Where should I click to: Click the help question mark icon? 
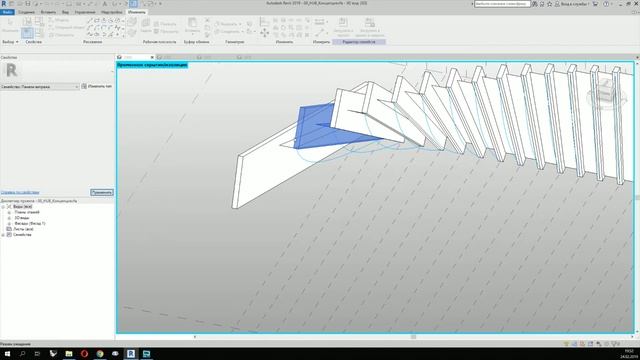(x=606, y=4)
